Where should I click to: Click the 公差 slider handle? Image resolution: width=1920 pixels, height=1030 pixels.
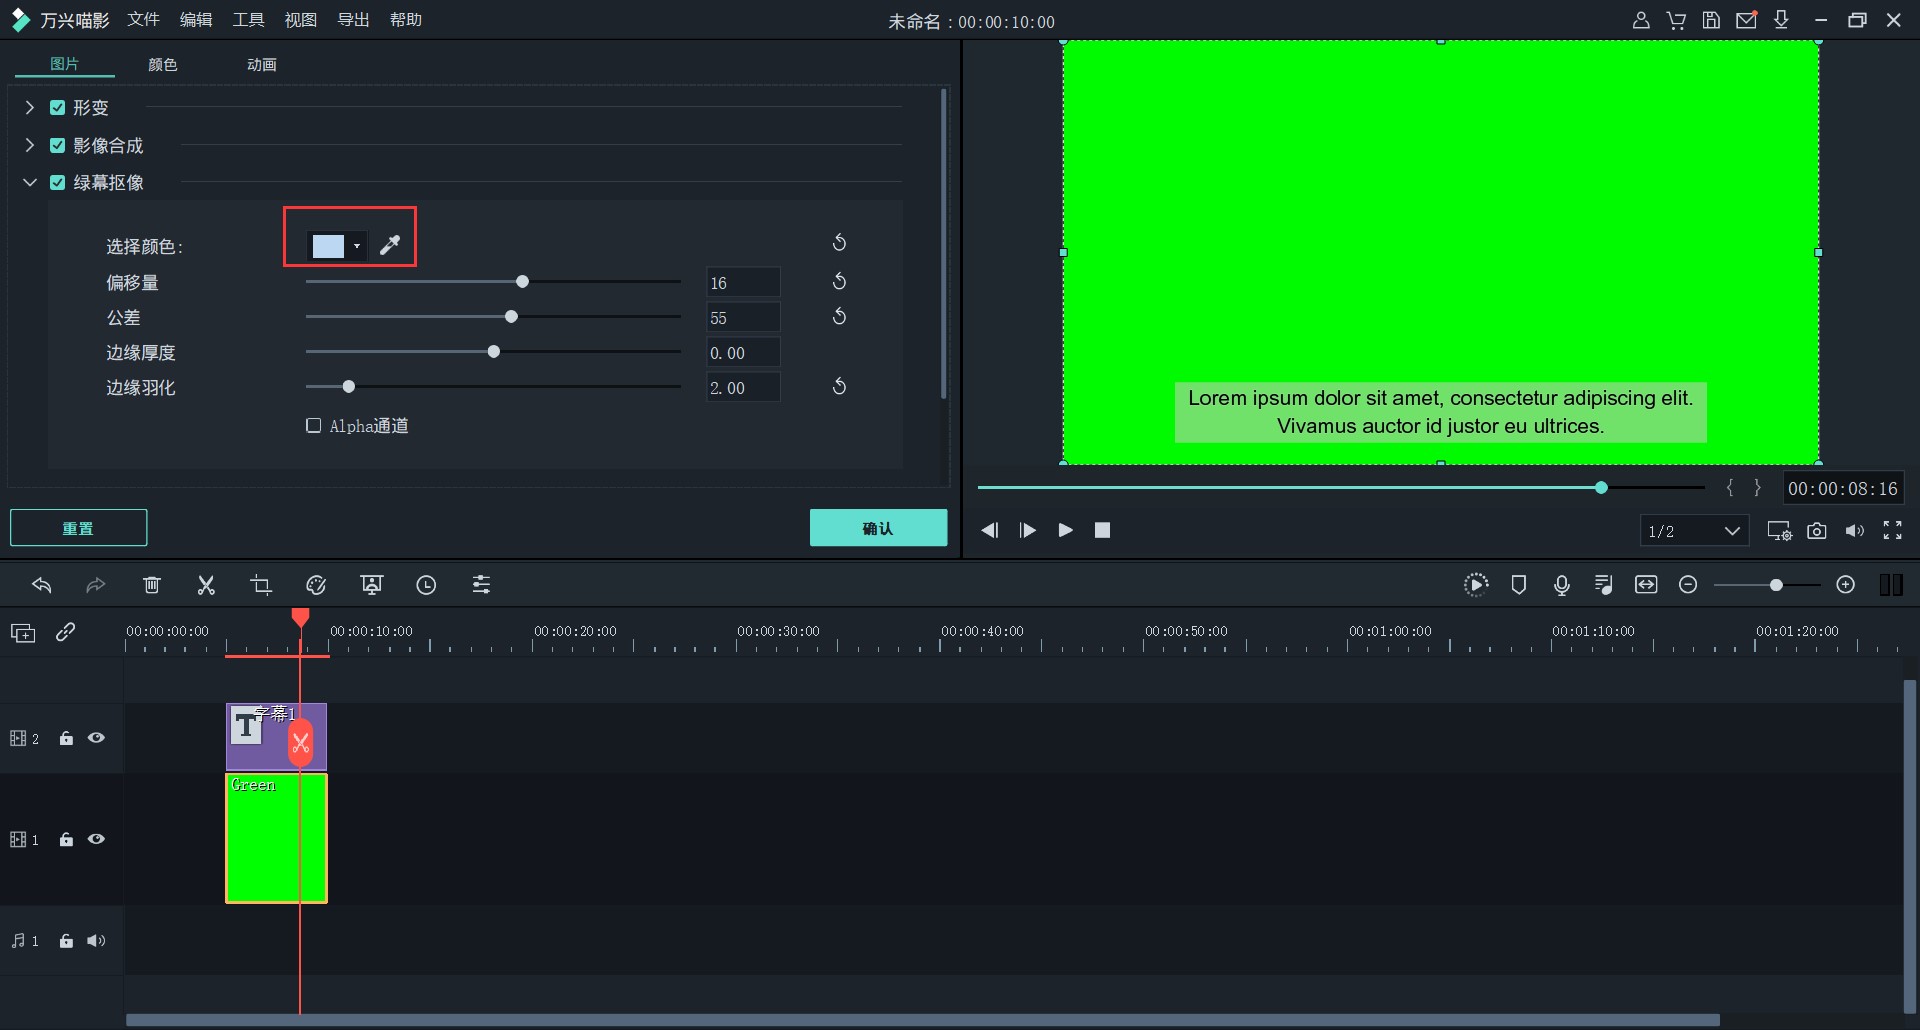511,317
